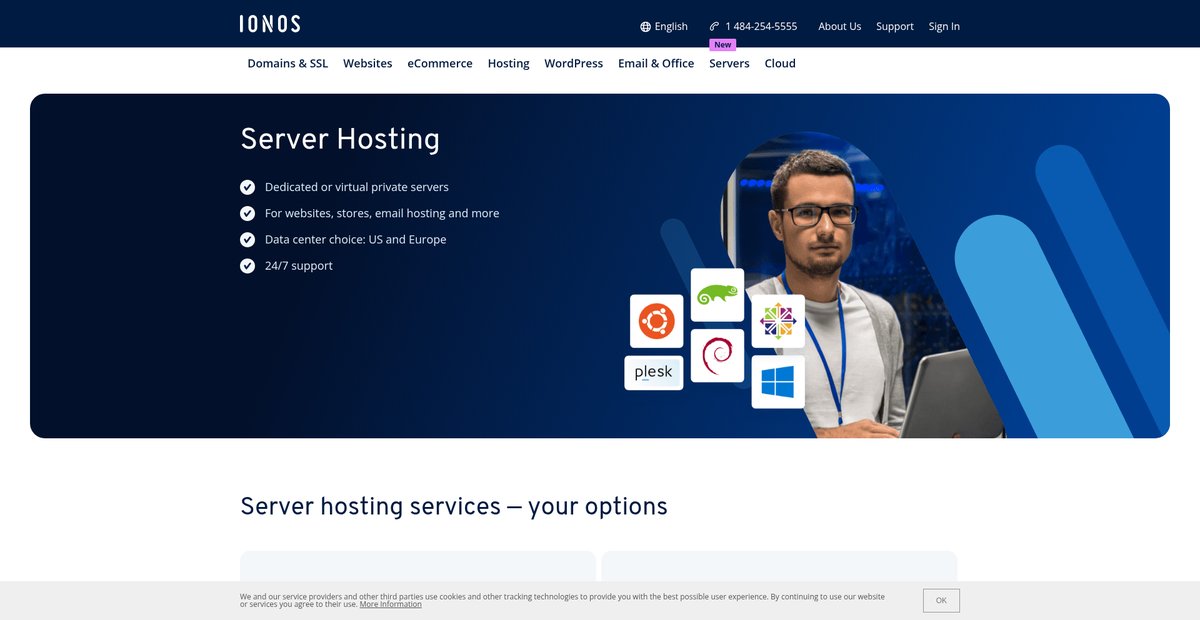
Task: Dismiss cookie notice with OK button
Action: click(x=941, y=600)
